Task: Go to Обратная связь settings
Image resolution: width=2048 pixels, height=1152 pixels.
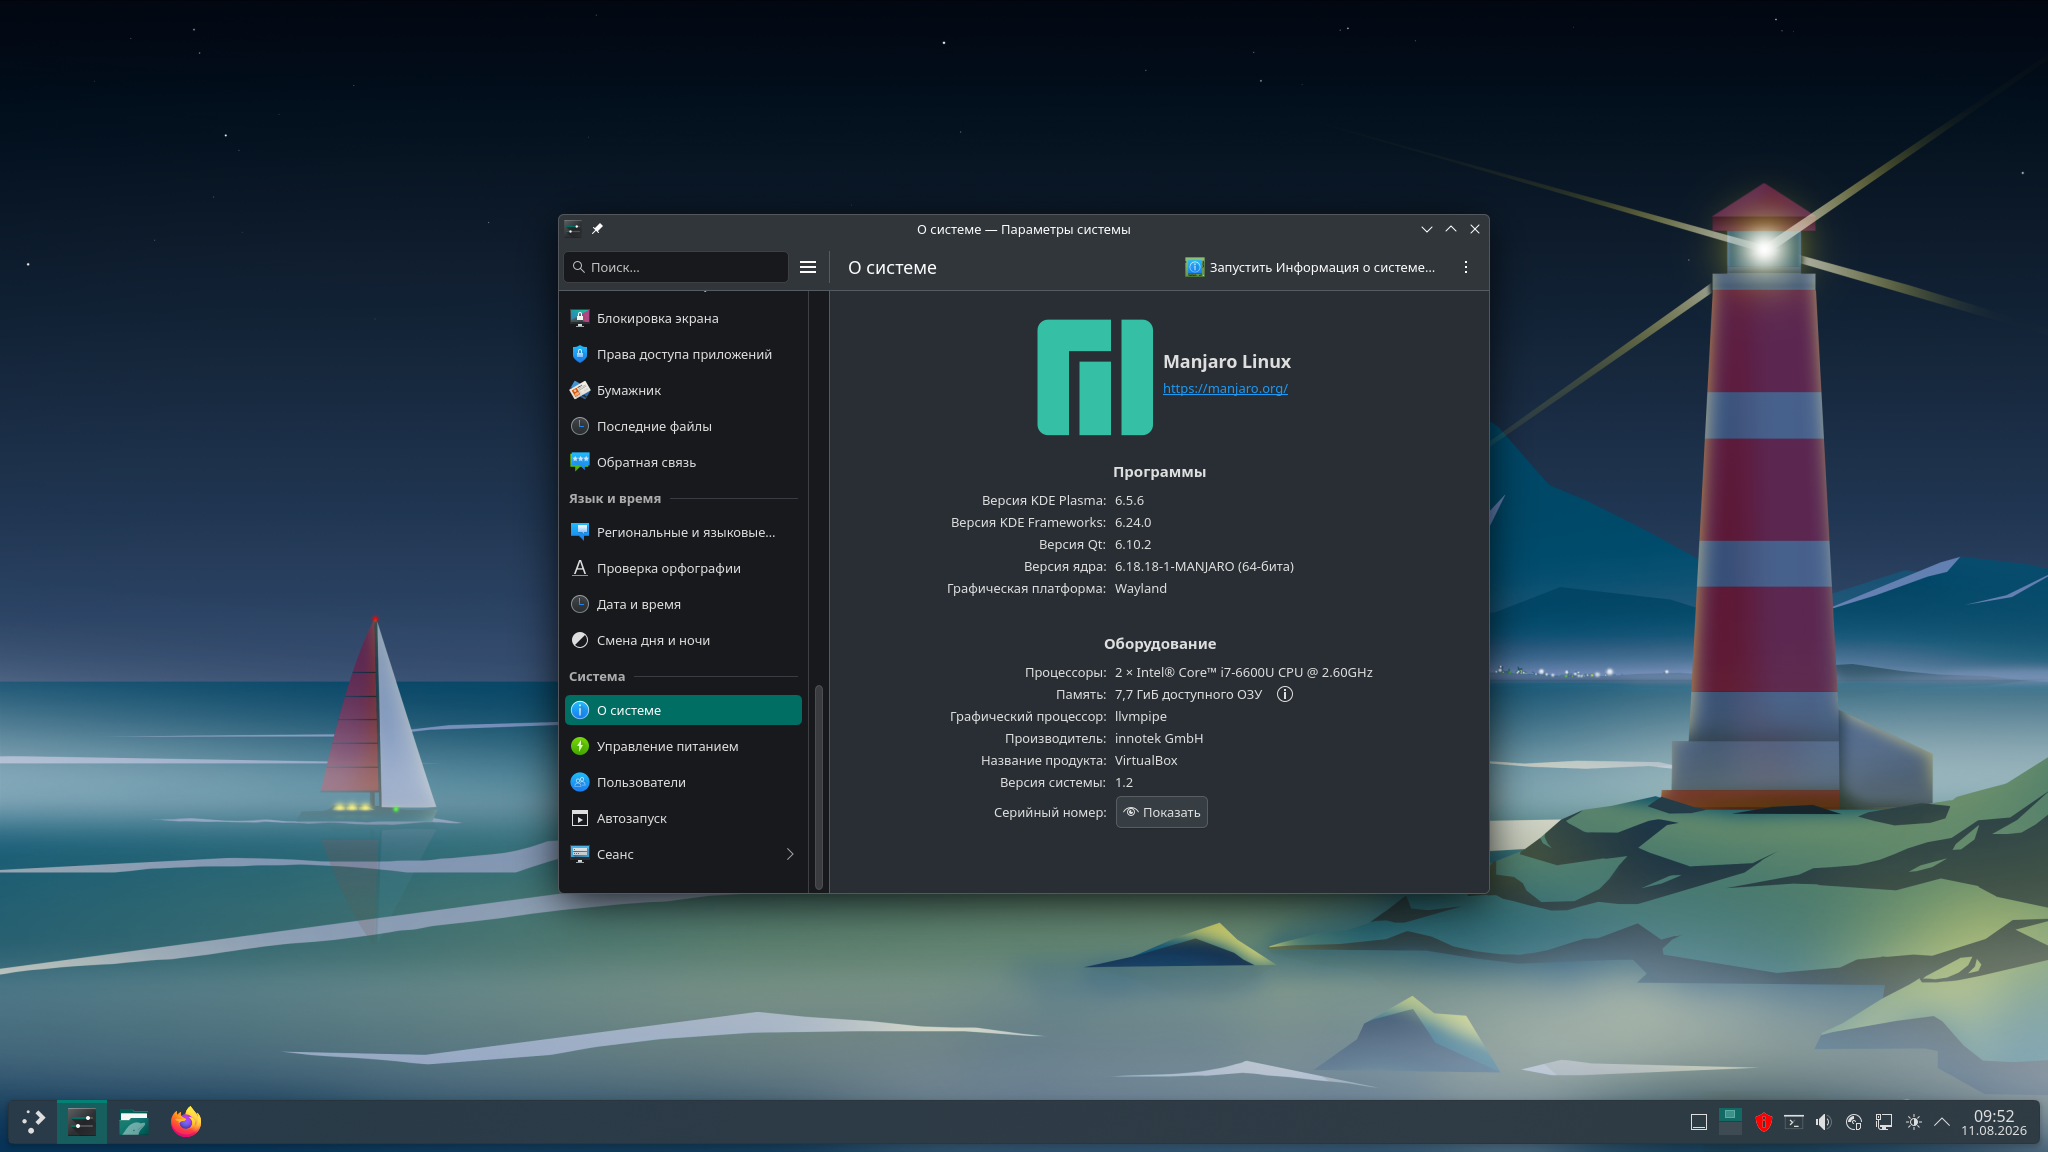Action: [683, 462]
